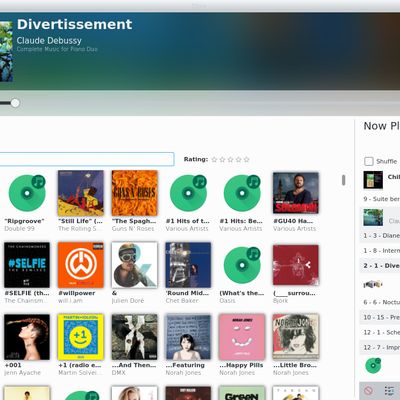The image size is (400, 400).
Task: Open the #1 Hits: Be... album disc icon
Action: pos(242,193)
